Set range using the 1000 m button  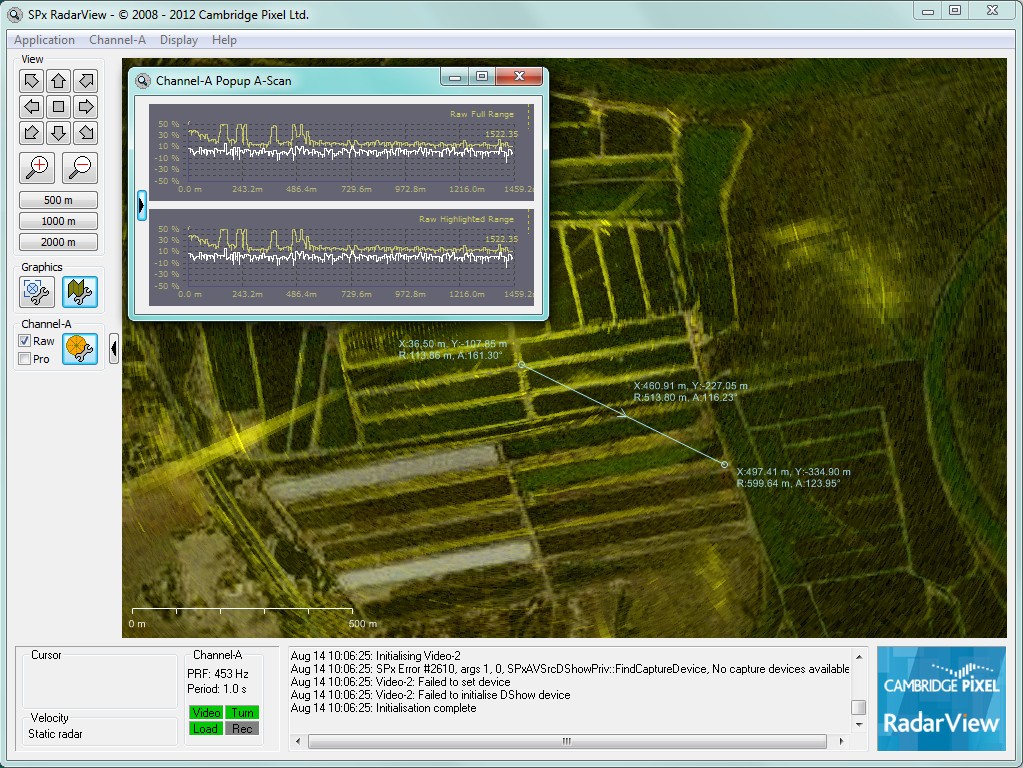pos(57,220)
